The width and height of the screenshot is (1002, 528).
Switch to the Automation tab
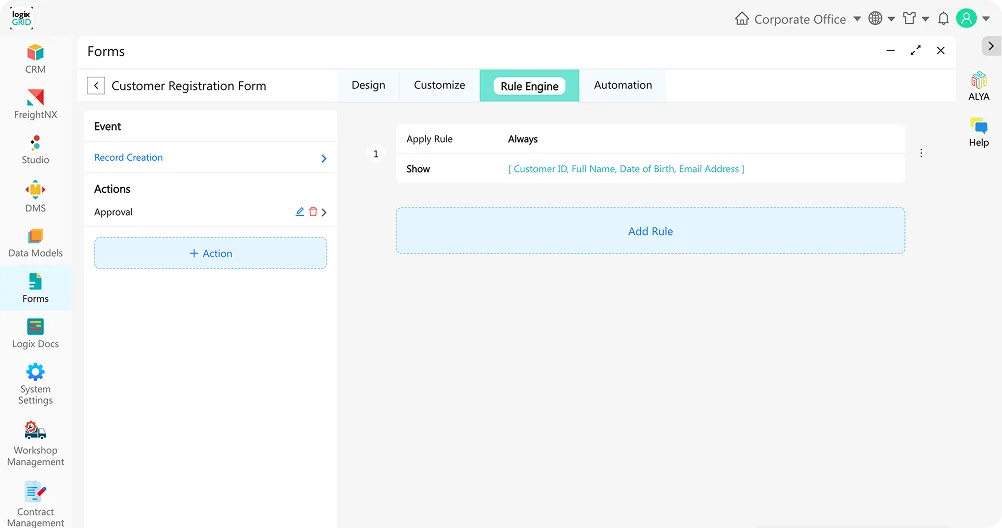point(623,86)
